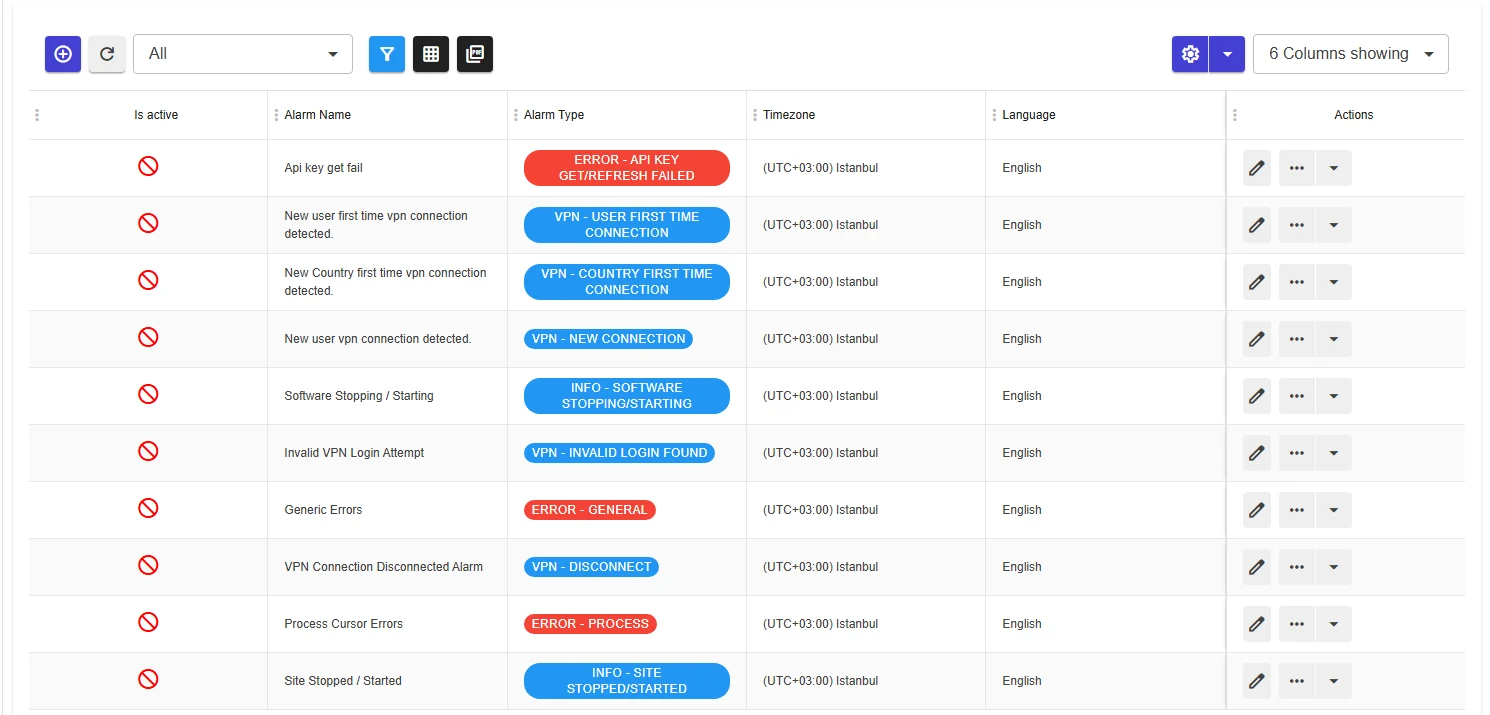This screenshot has height=715, width=1490.
Task: Click the refresh table icon
Action: click(107, 54)
